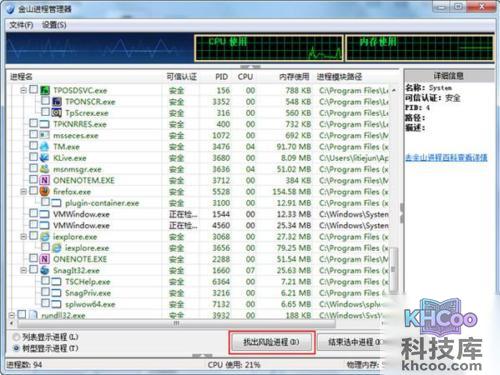This screenshot has height=375, width=500.
Task: Select the plugin-container.exe row text
Action: (102, 203)
